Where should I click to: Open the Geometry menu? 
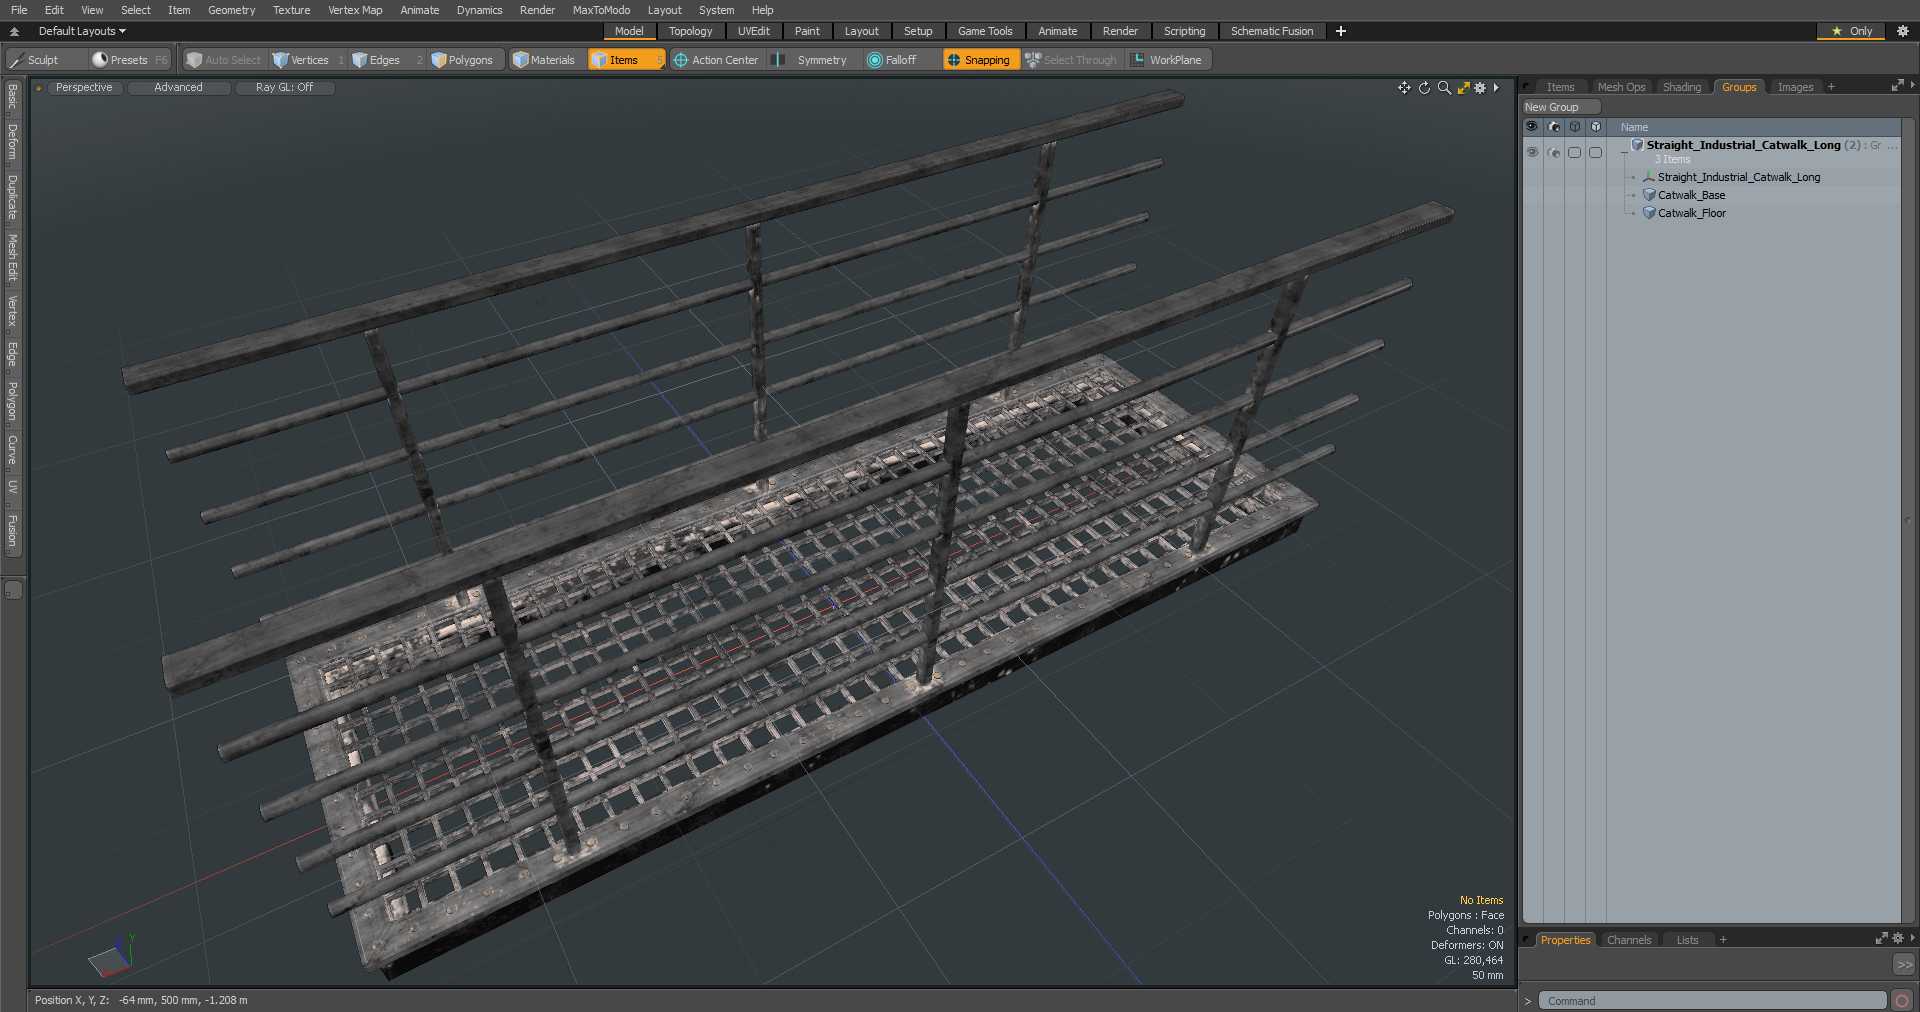(x=231, y=10)
